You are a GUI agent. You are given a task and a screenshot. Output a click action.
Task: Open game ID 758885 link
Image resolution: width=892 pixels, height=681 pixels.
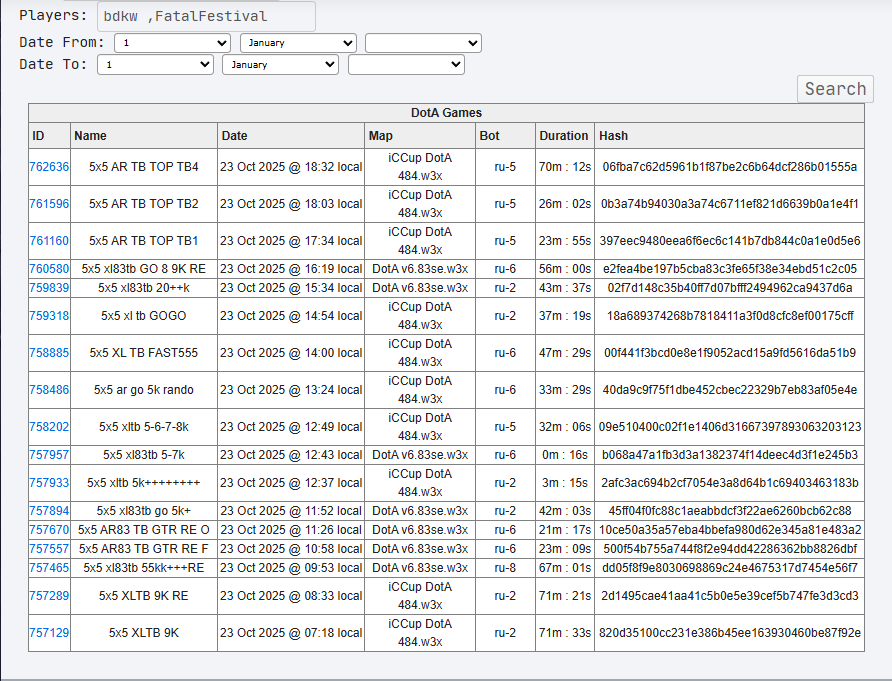pos(49,353)
